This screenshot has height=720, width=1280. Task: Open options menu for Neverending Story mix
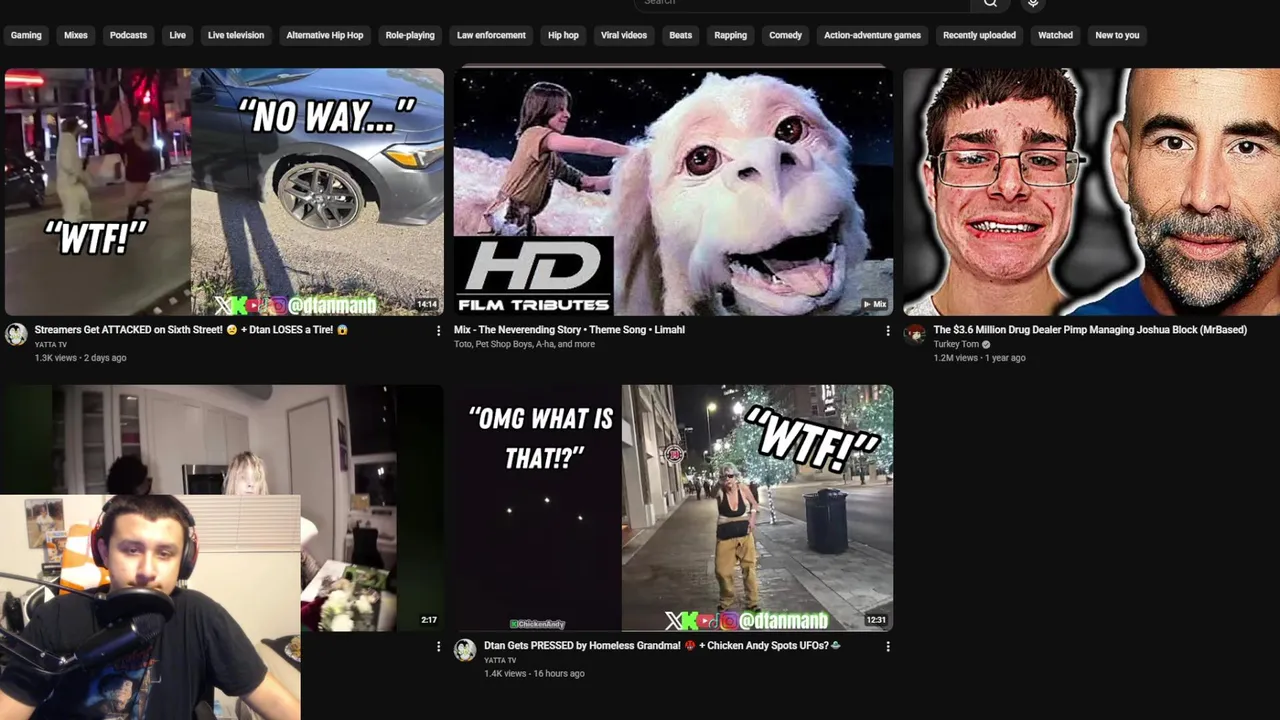(887, 331)
